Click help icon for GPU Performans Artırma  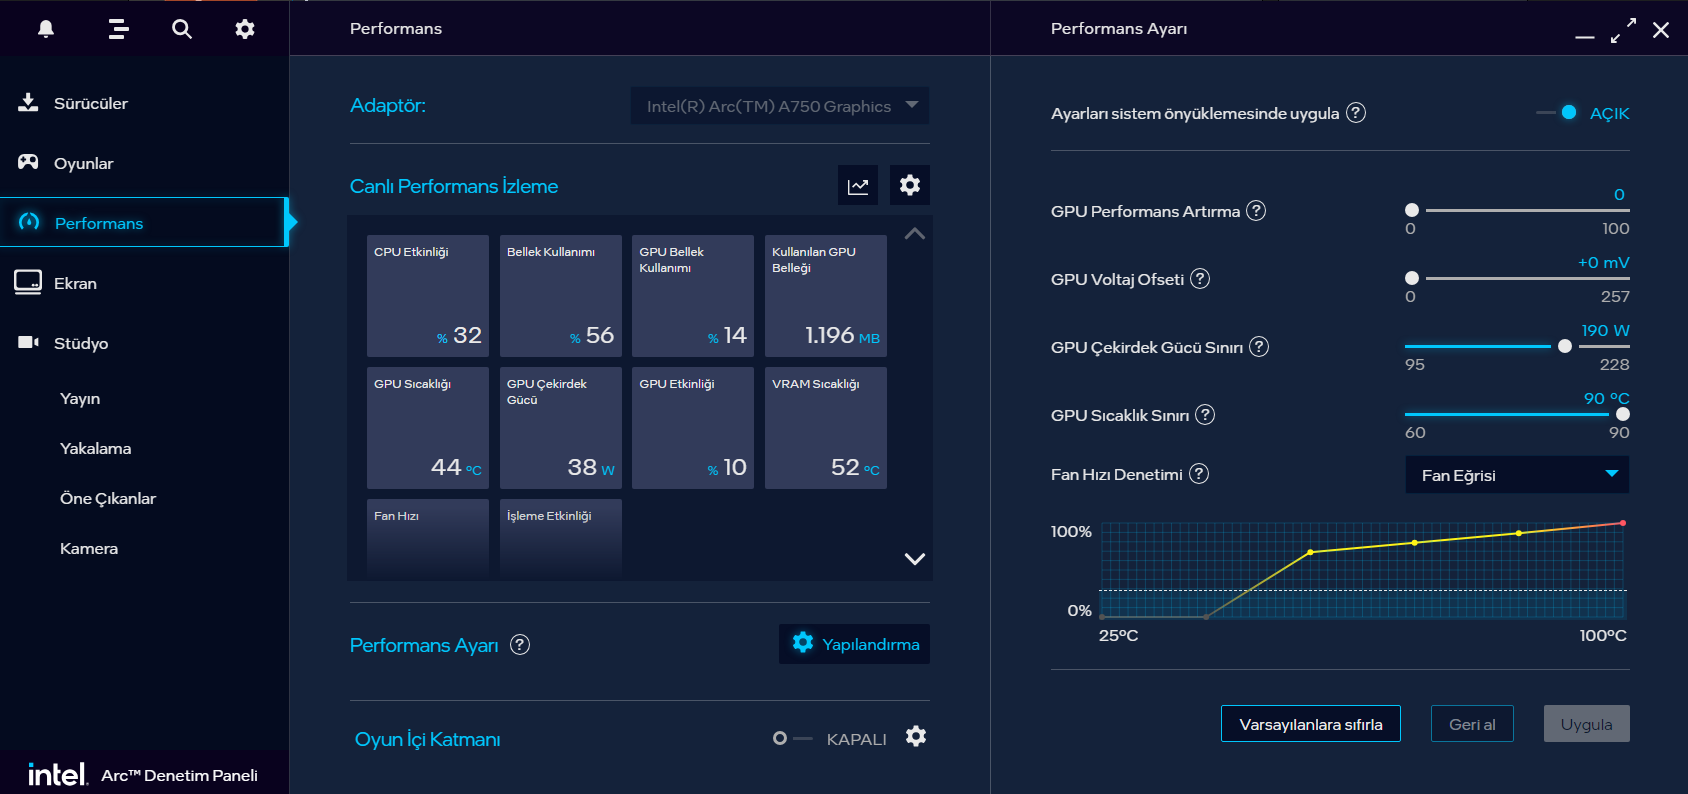tap(1256, 210)
